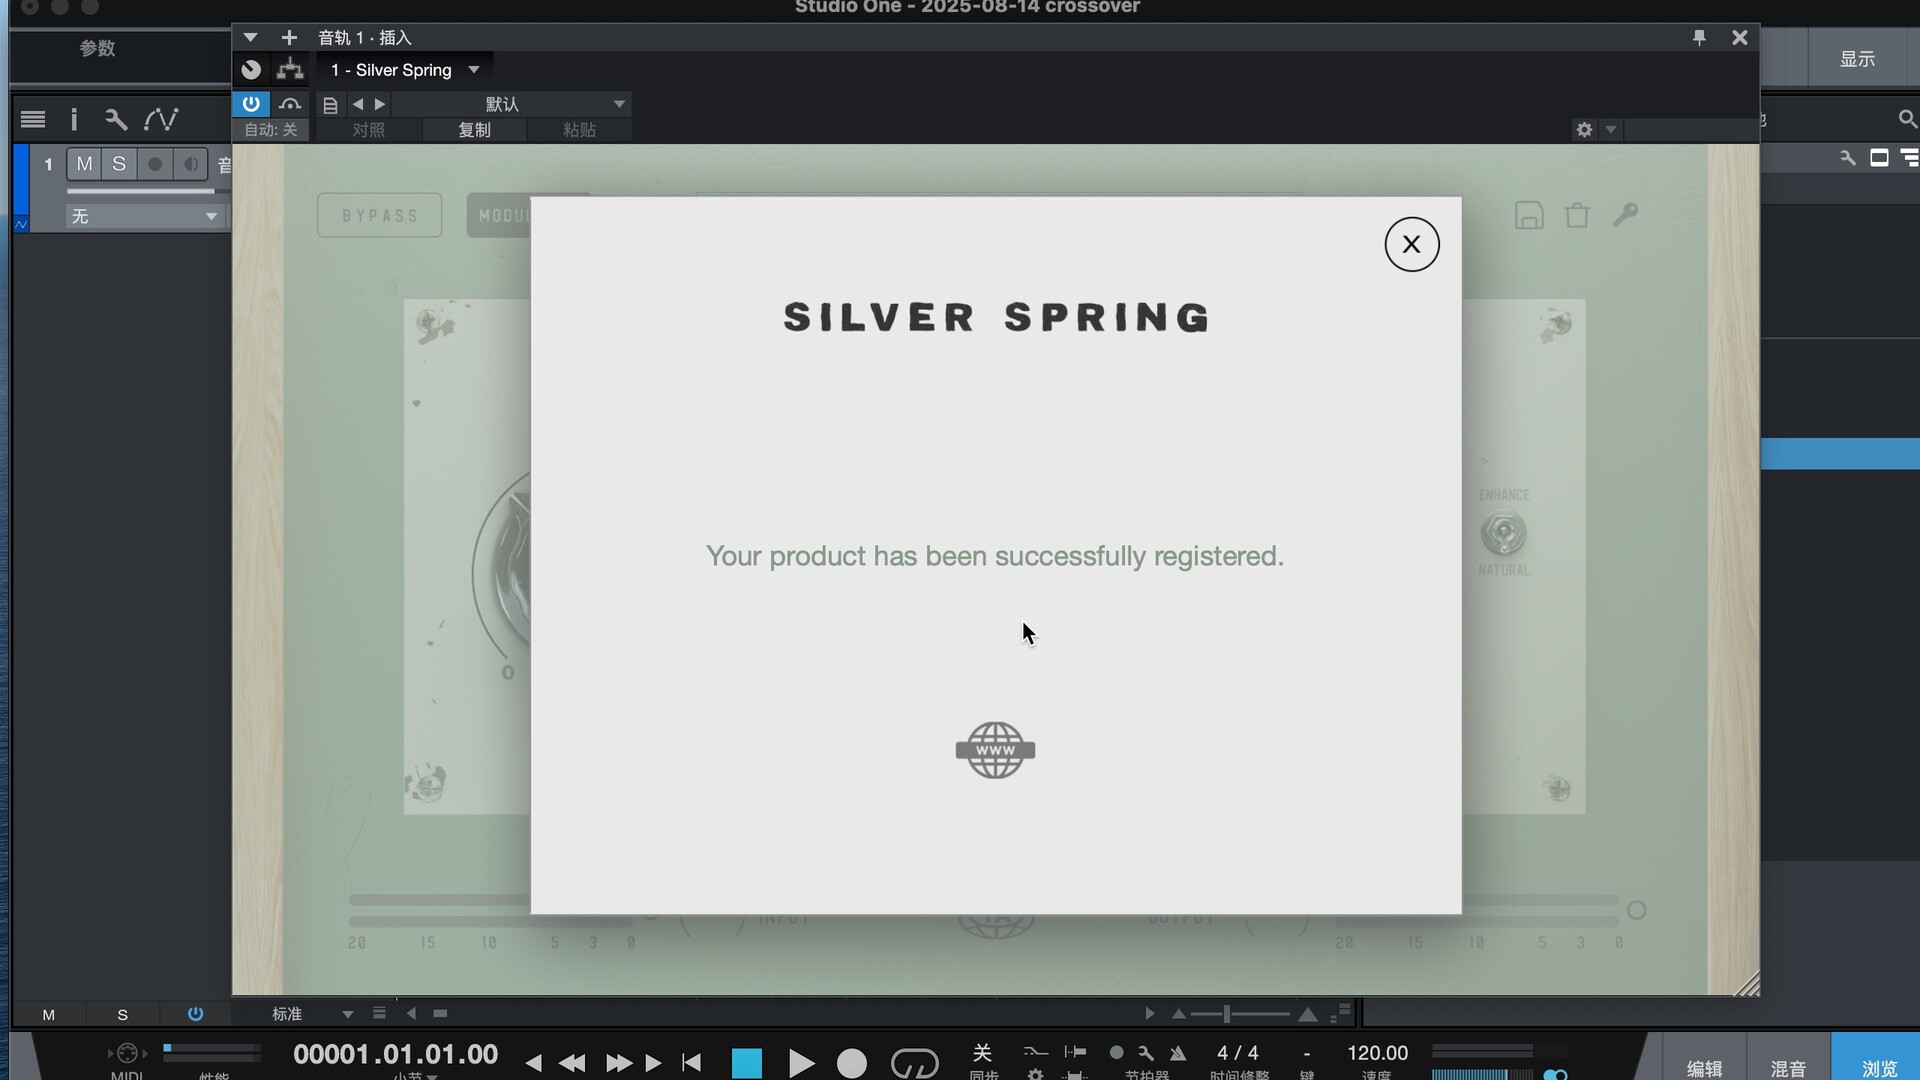This screenshot has height=1080, width=1920.
Task: Toggle the sidechain button
Action: (x=290, y=104)
